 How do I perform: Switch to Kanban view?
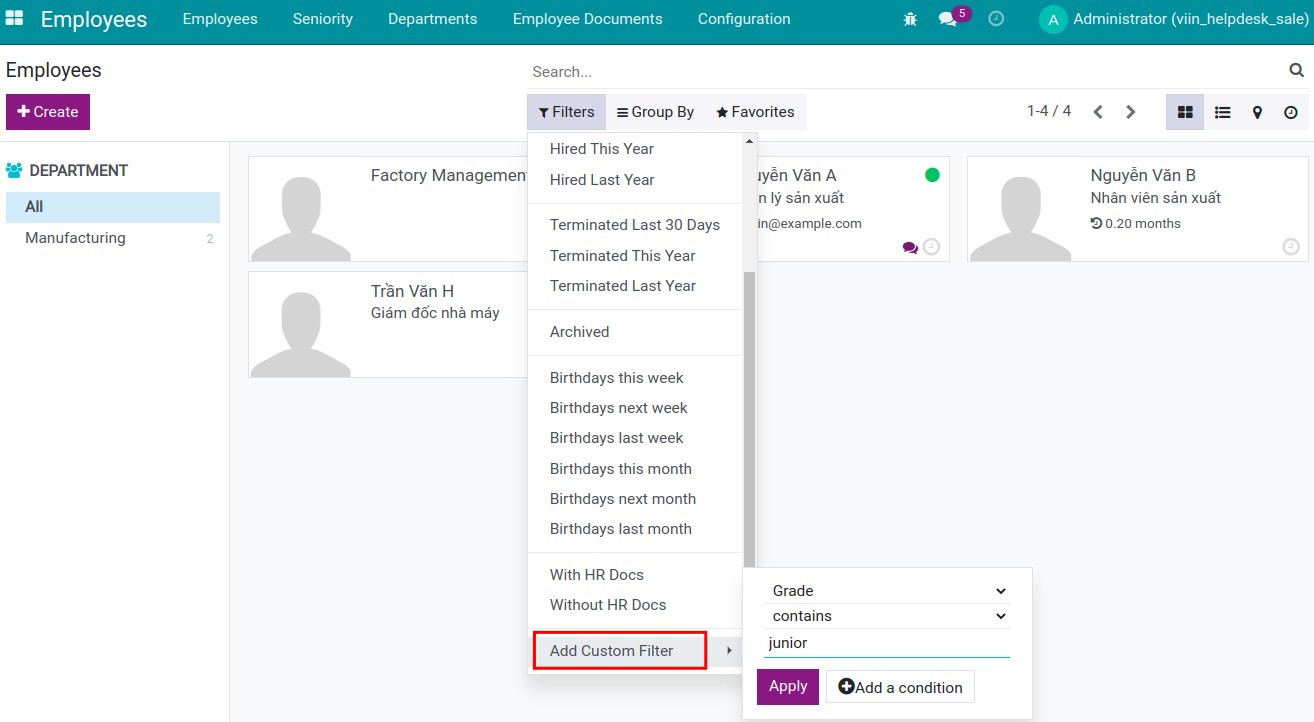(x=1185, y=112)
